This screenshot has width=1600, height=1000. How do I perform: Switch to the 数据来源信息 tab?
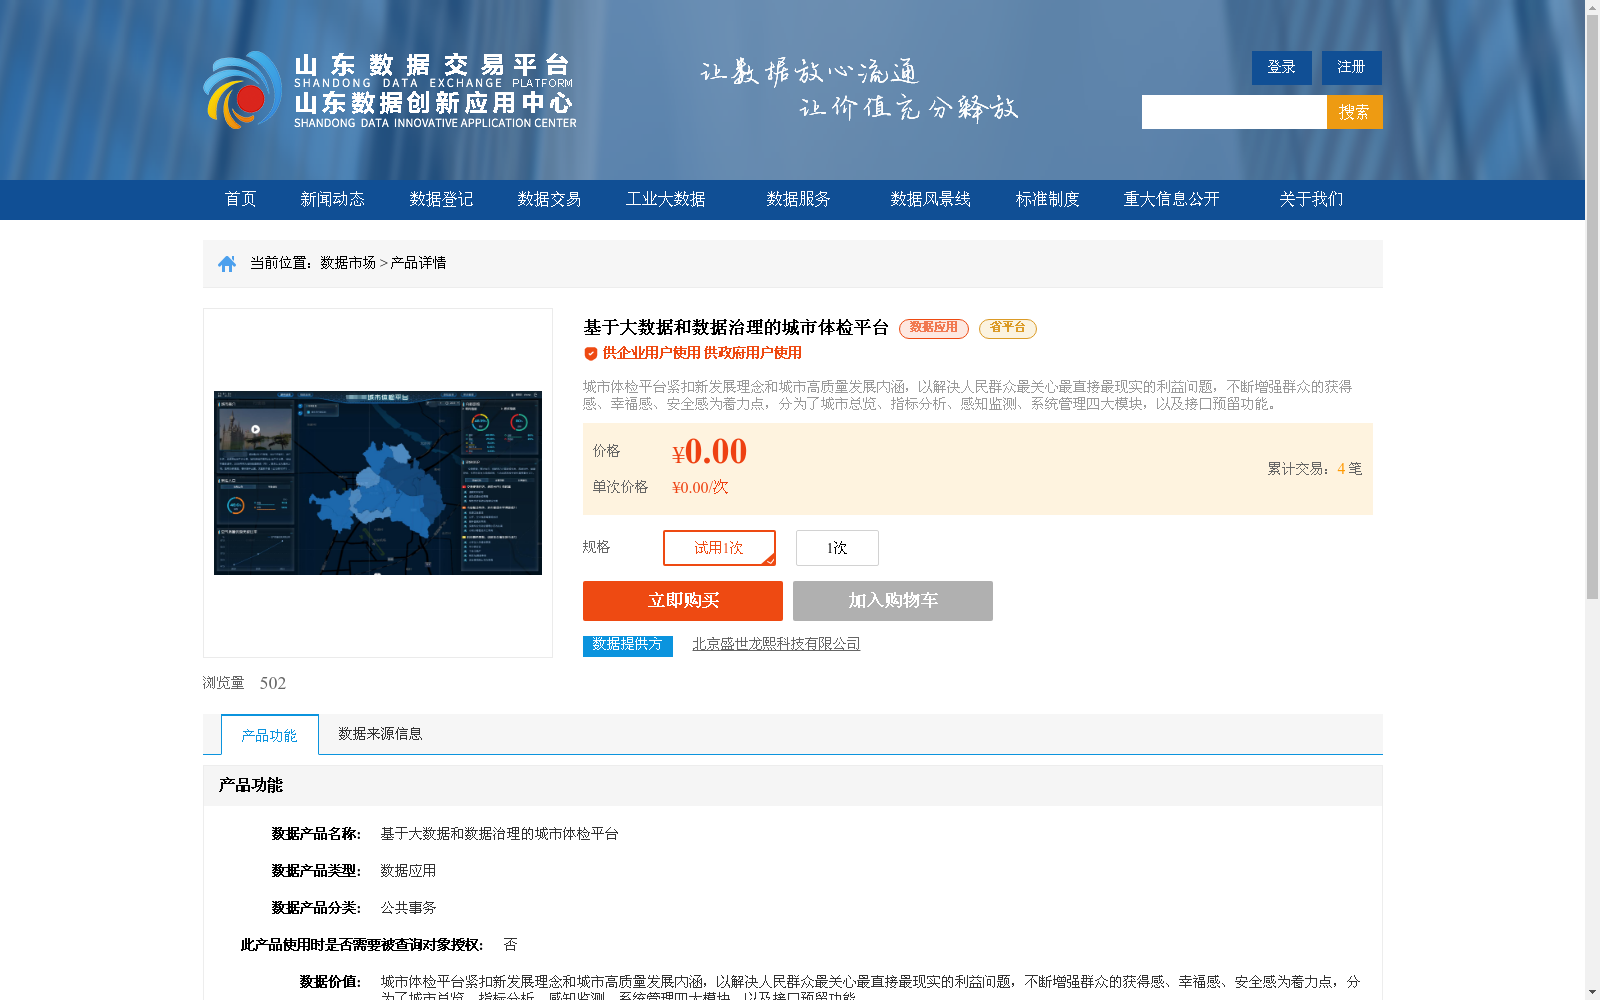(380, 734)
